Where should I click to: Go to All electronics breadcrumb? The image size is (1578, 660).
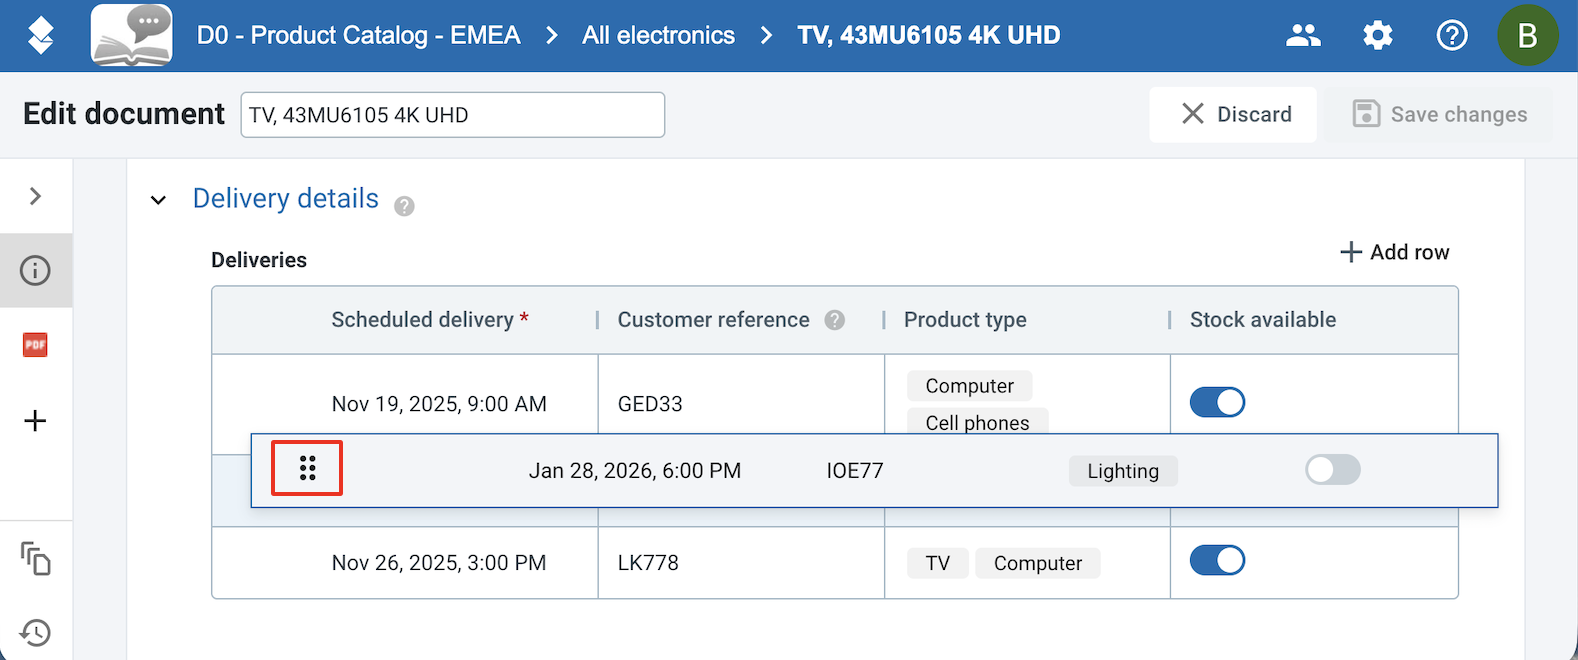point(658,35)
